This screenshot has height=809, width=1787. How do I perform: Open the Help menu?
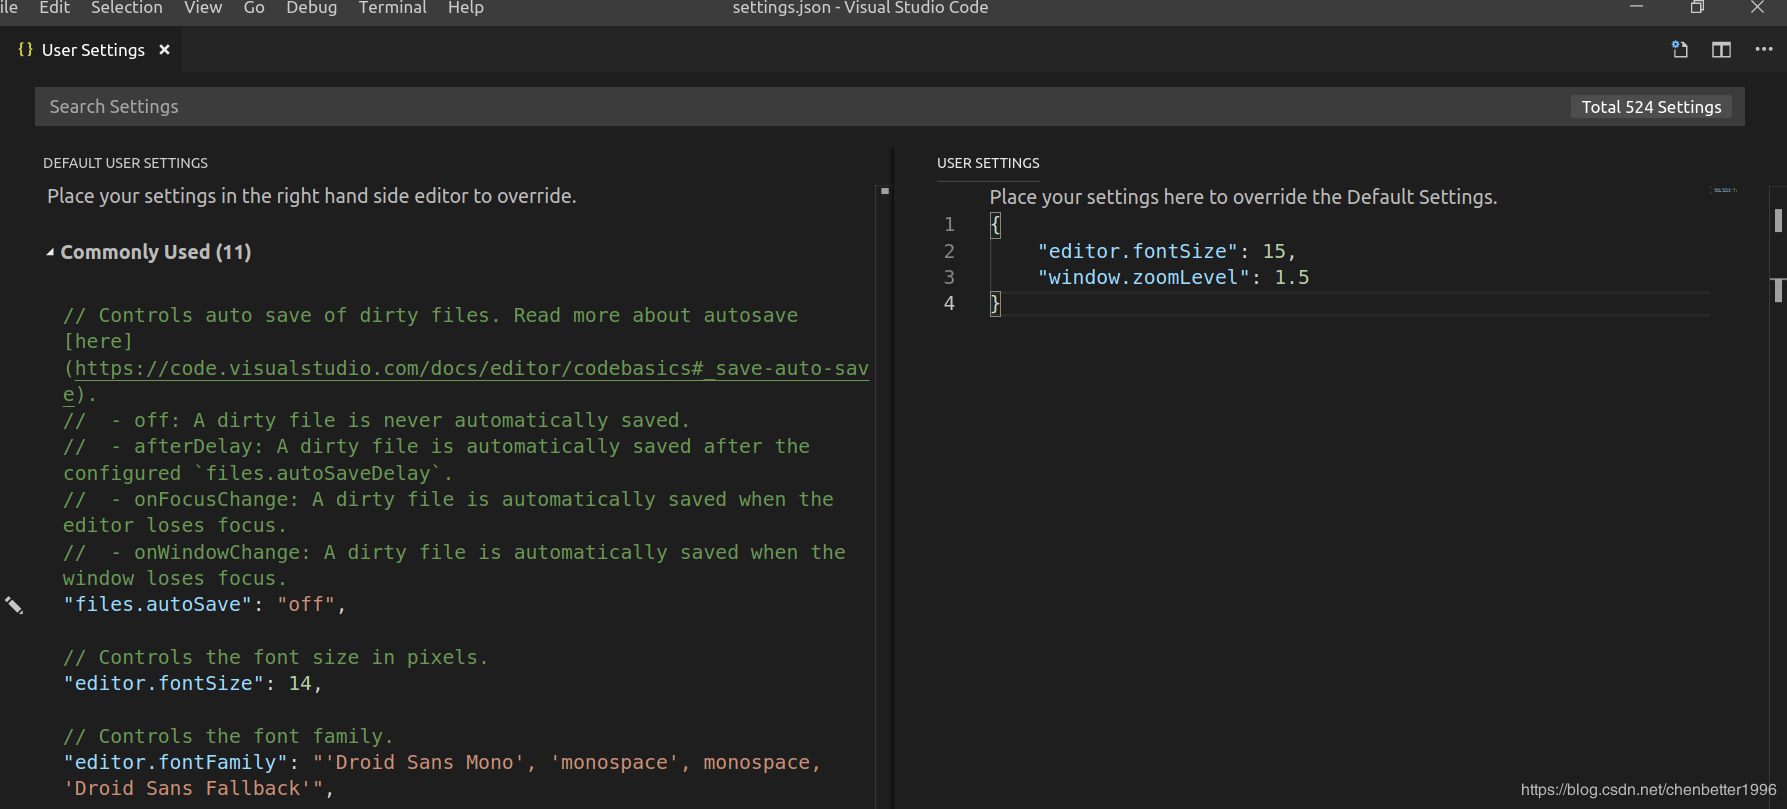[466, 8]
